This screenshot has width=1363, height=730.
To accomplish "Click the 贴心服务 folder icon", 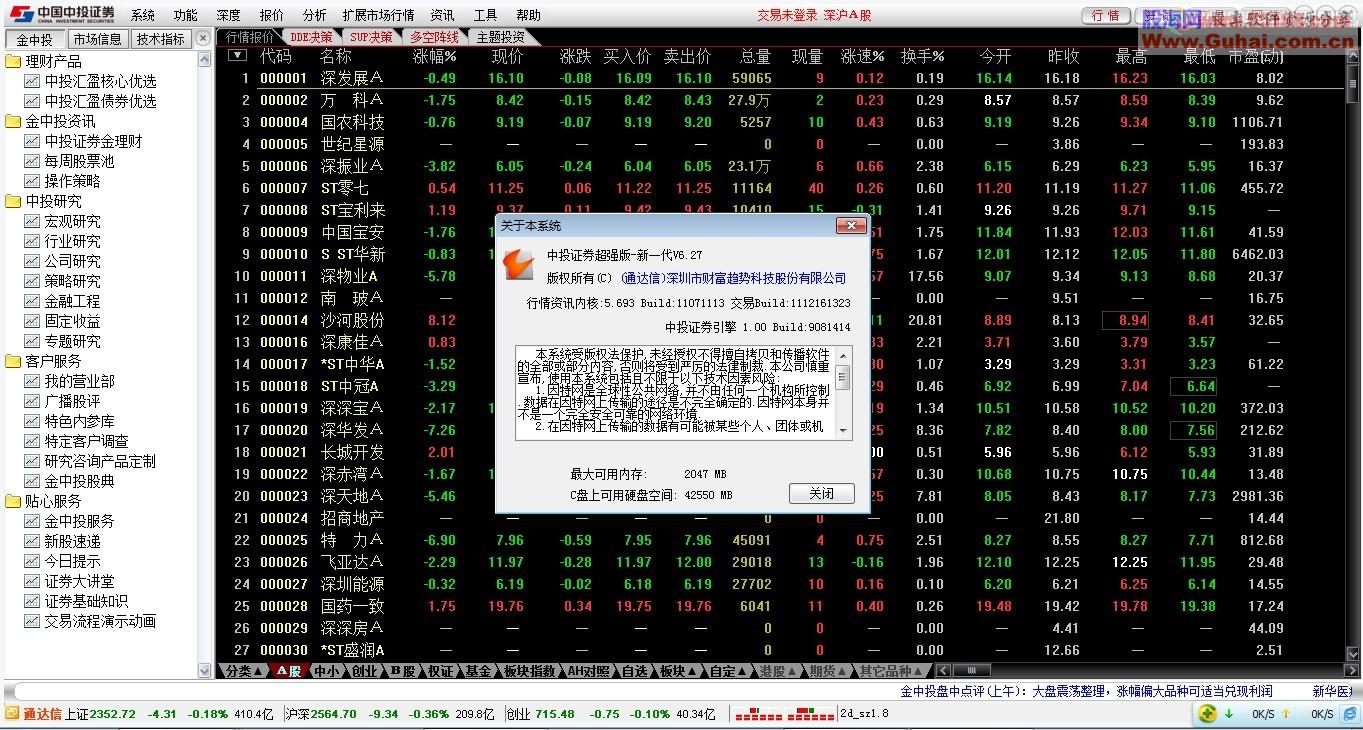I will pos(13,502).
